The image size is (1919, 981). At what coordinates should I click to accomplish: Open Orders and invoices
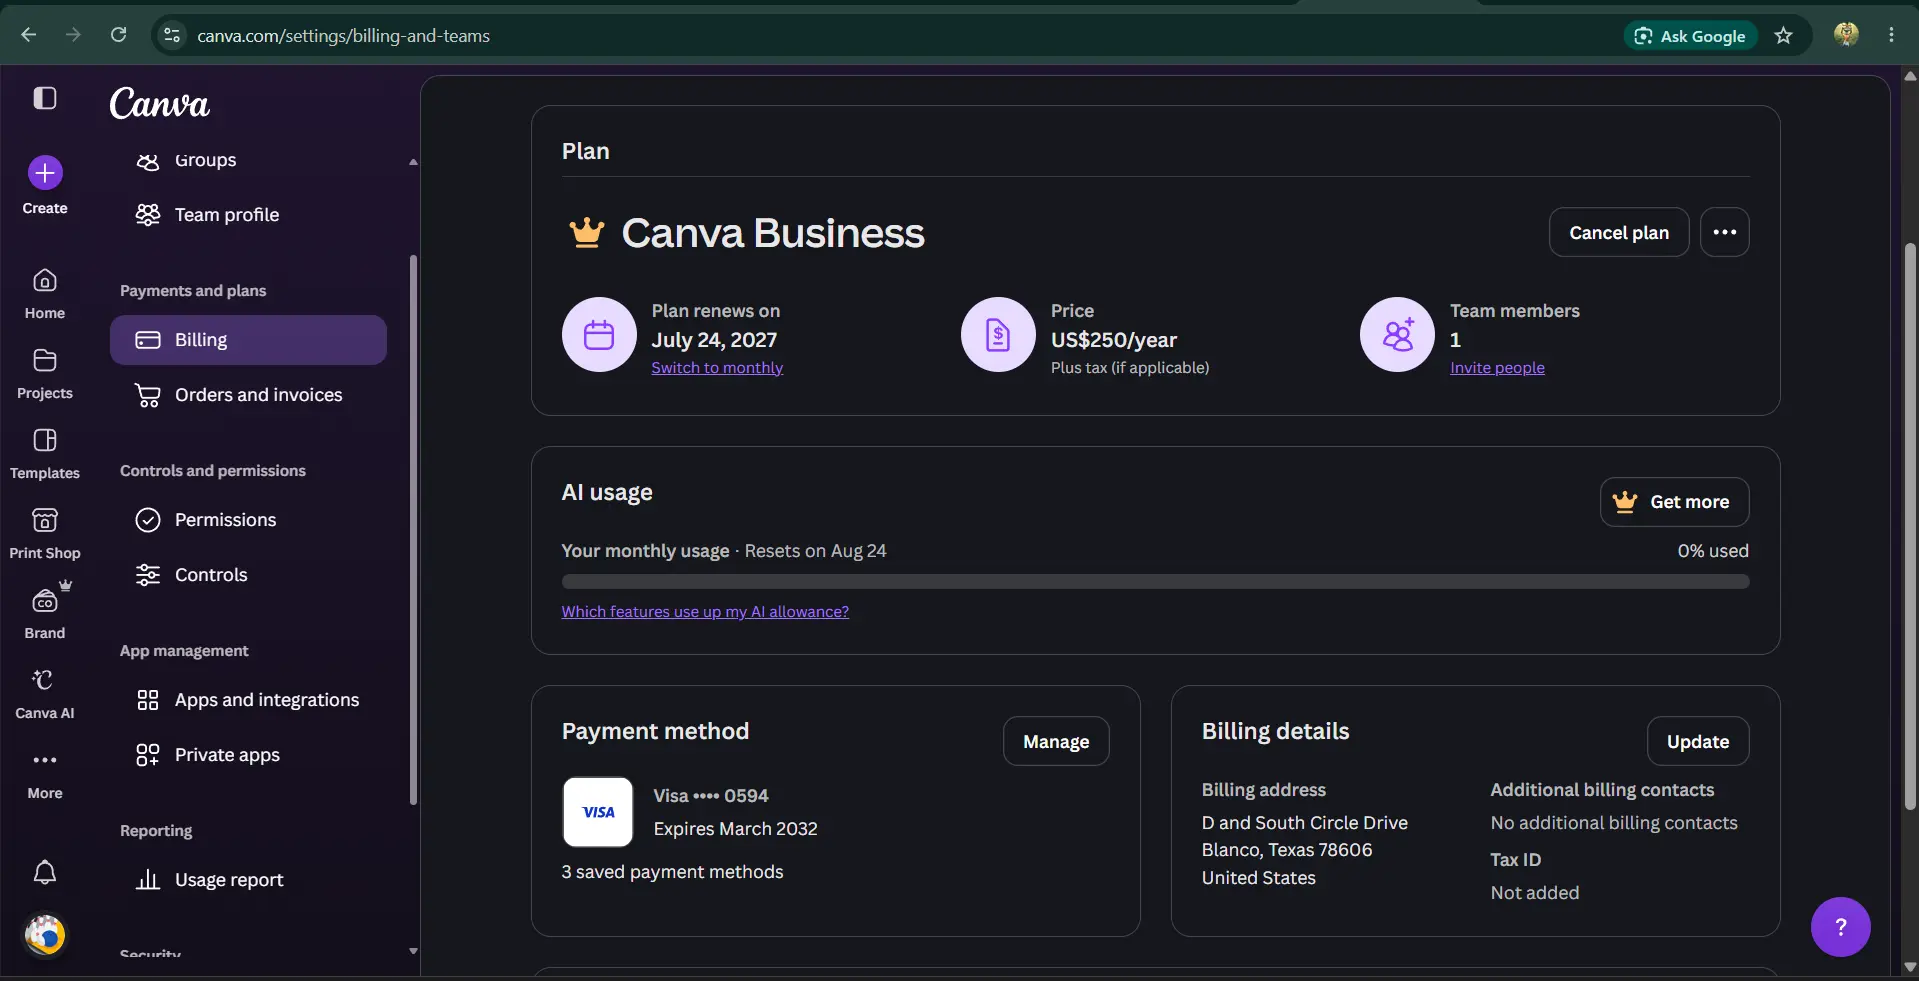point(248,395)
